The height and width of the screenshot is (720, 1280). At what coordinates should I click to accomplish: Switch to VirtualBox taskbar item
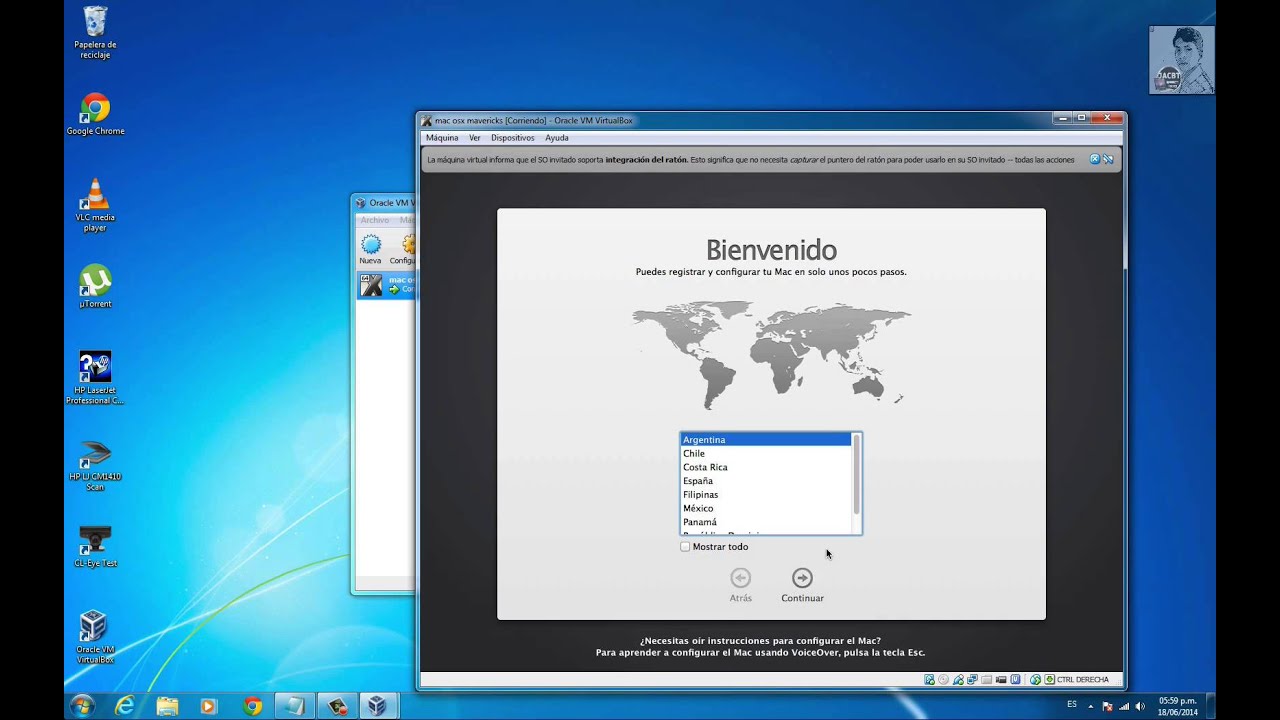(378, 706)
